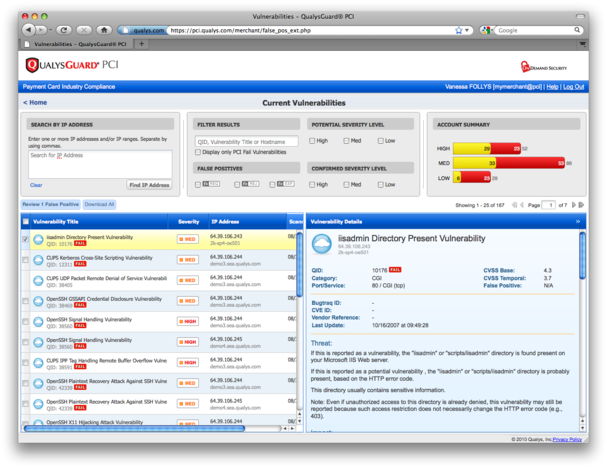The width and height of the screenshot is (607, 468).
Task: Open the browser Home button
Action: 104,30
